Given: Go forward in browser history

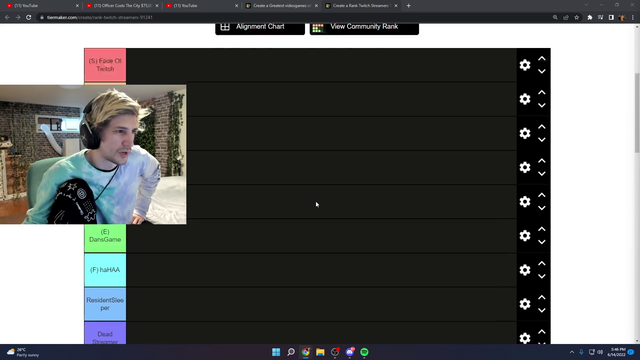Looking at the screenshot, I should [x=18, y=18].
